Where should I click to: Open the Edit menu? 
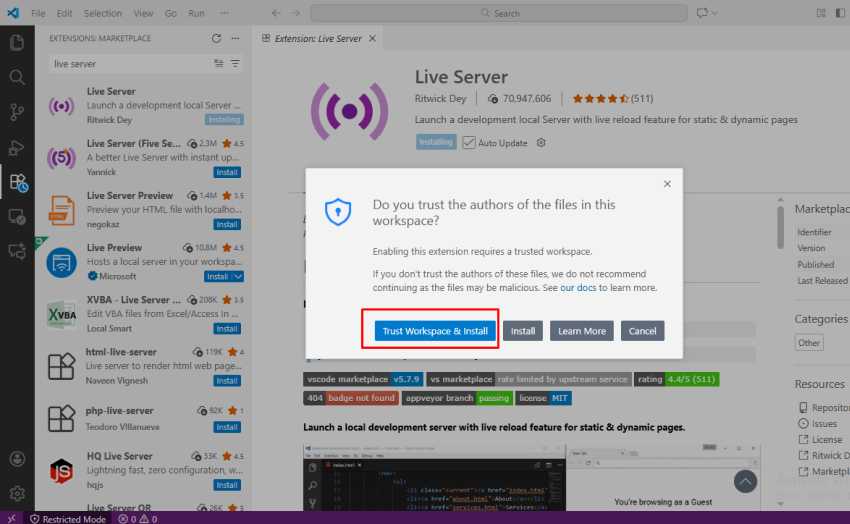click(64, 13)
